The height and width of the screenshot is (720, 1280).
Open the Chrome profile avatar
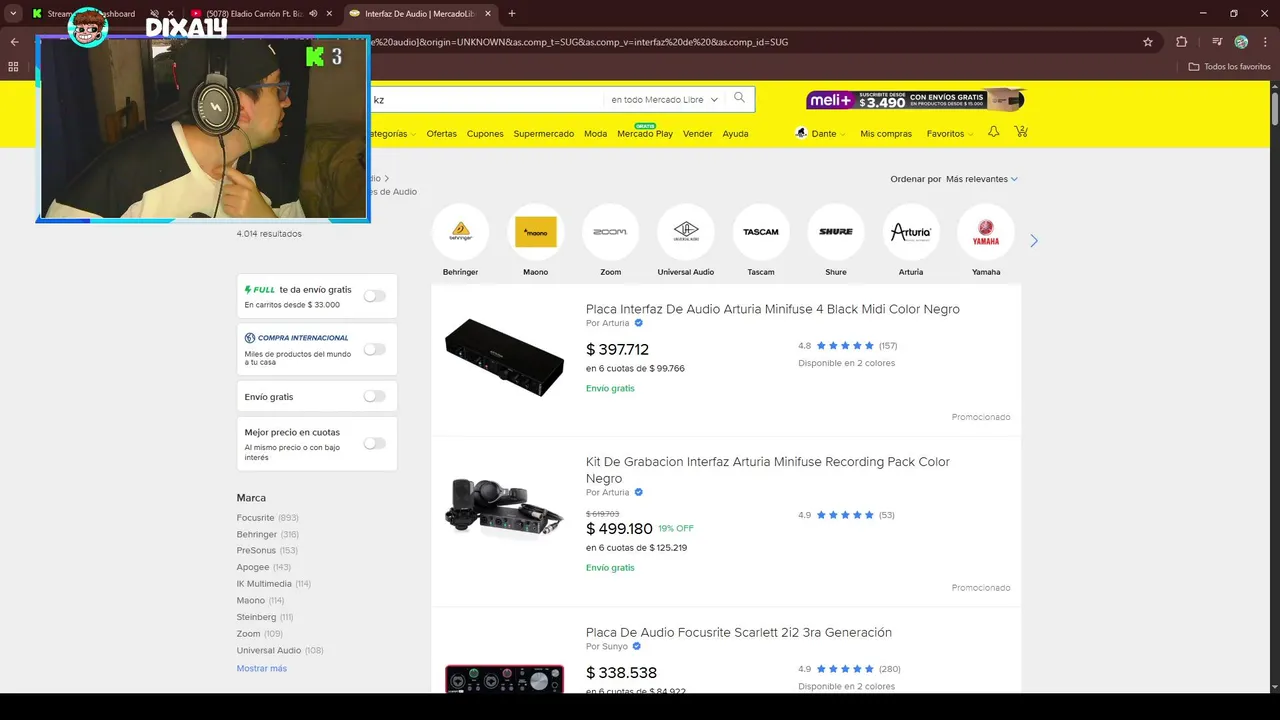tap(1241, 42)
